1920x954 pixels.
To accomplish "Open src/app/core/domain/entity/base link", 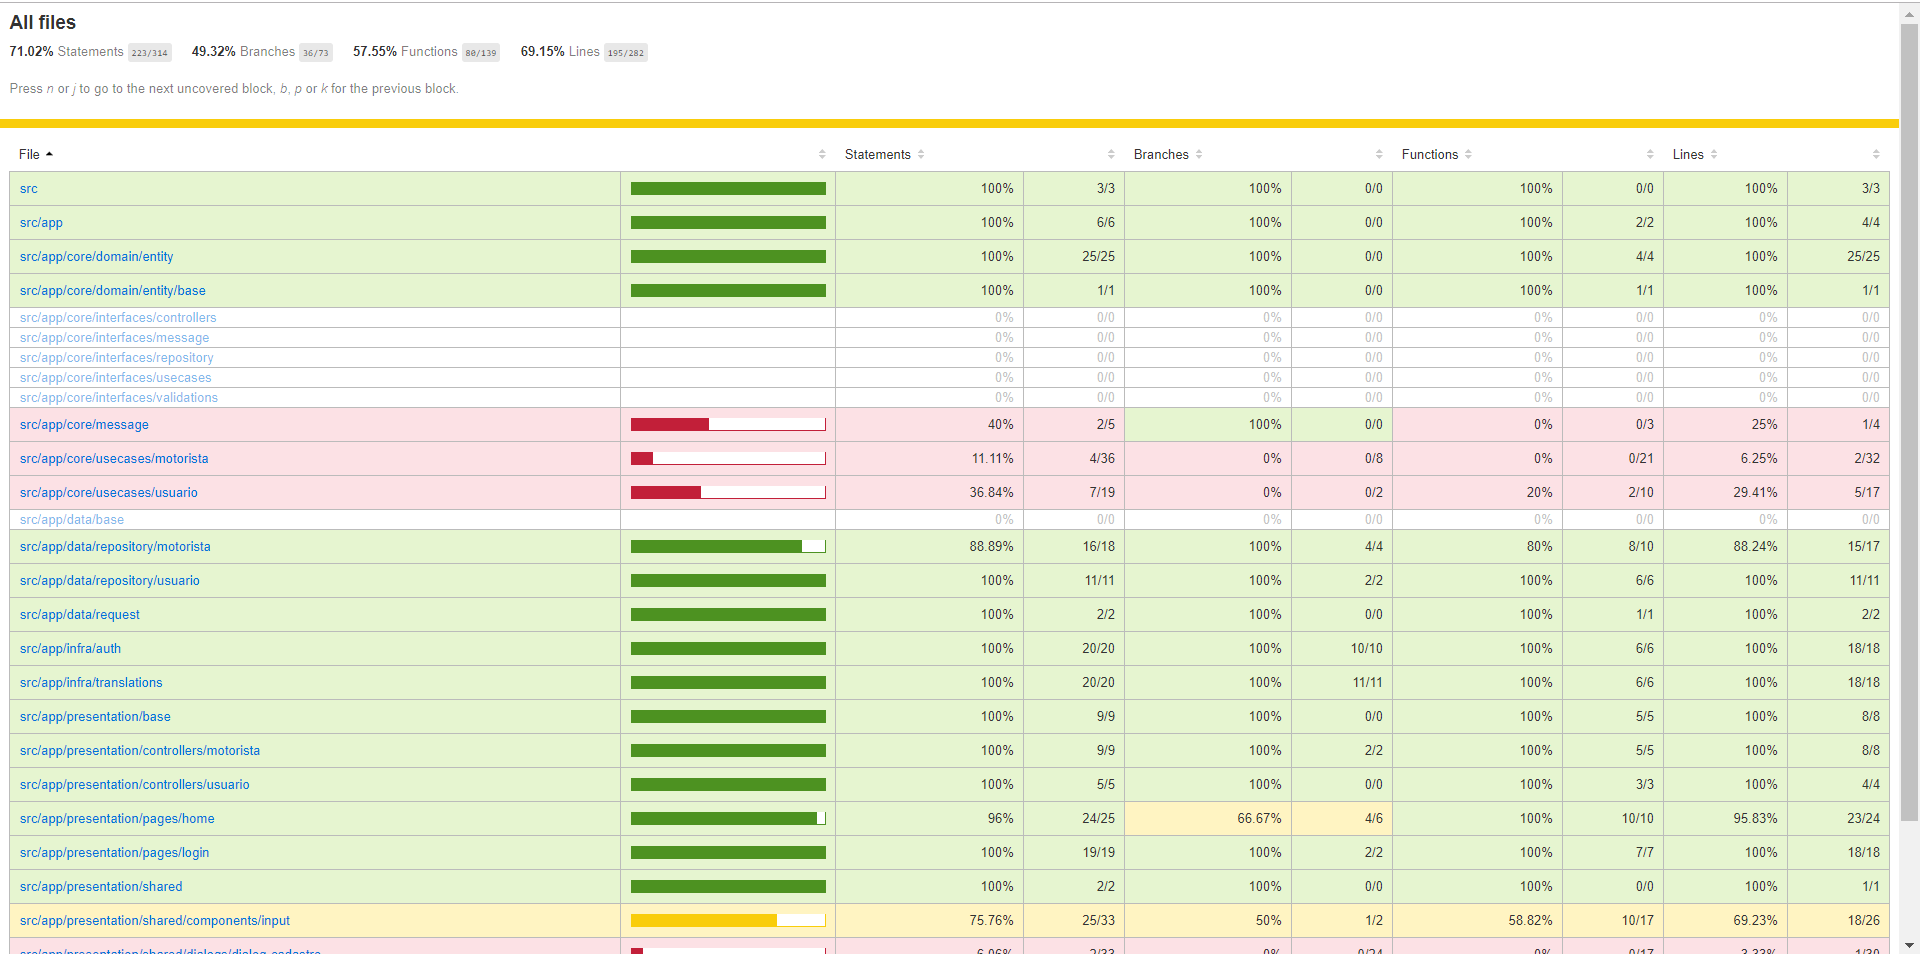I will click(x=113, y=290).
